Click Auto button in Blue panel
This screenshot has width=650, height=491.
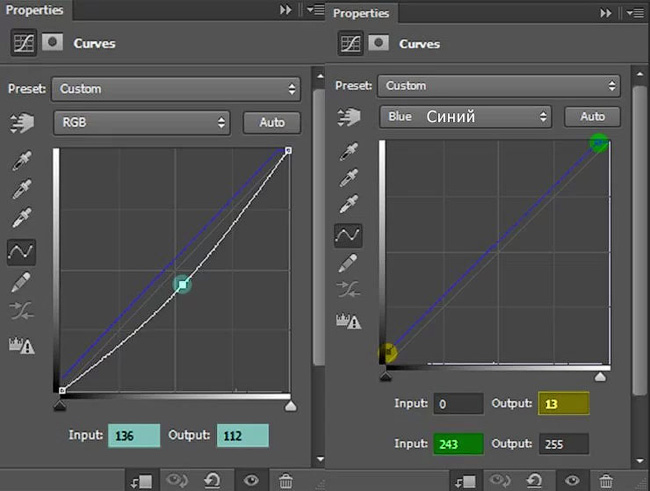(592, 117)
